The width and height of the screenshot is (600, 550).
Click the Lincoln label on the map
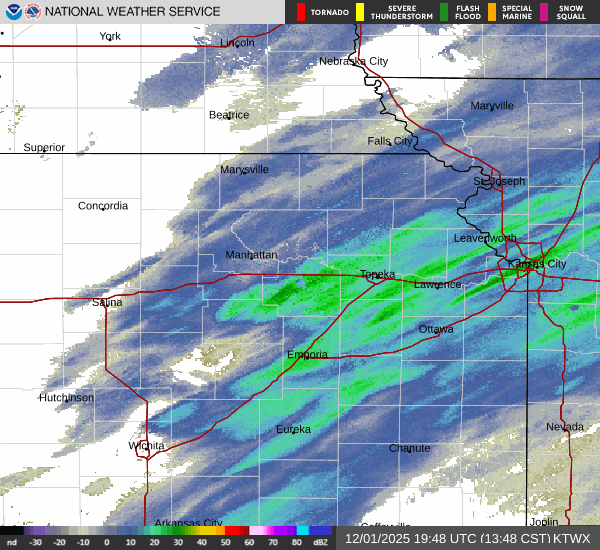[x=237, y=43]
